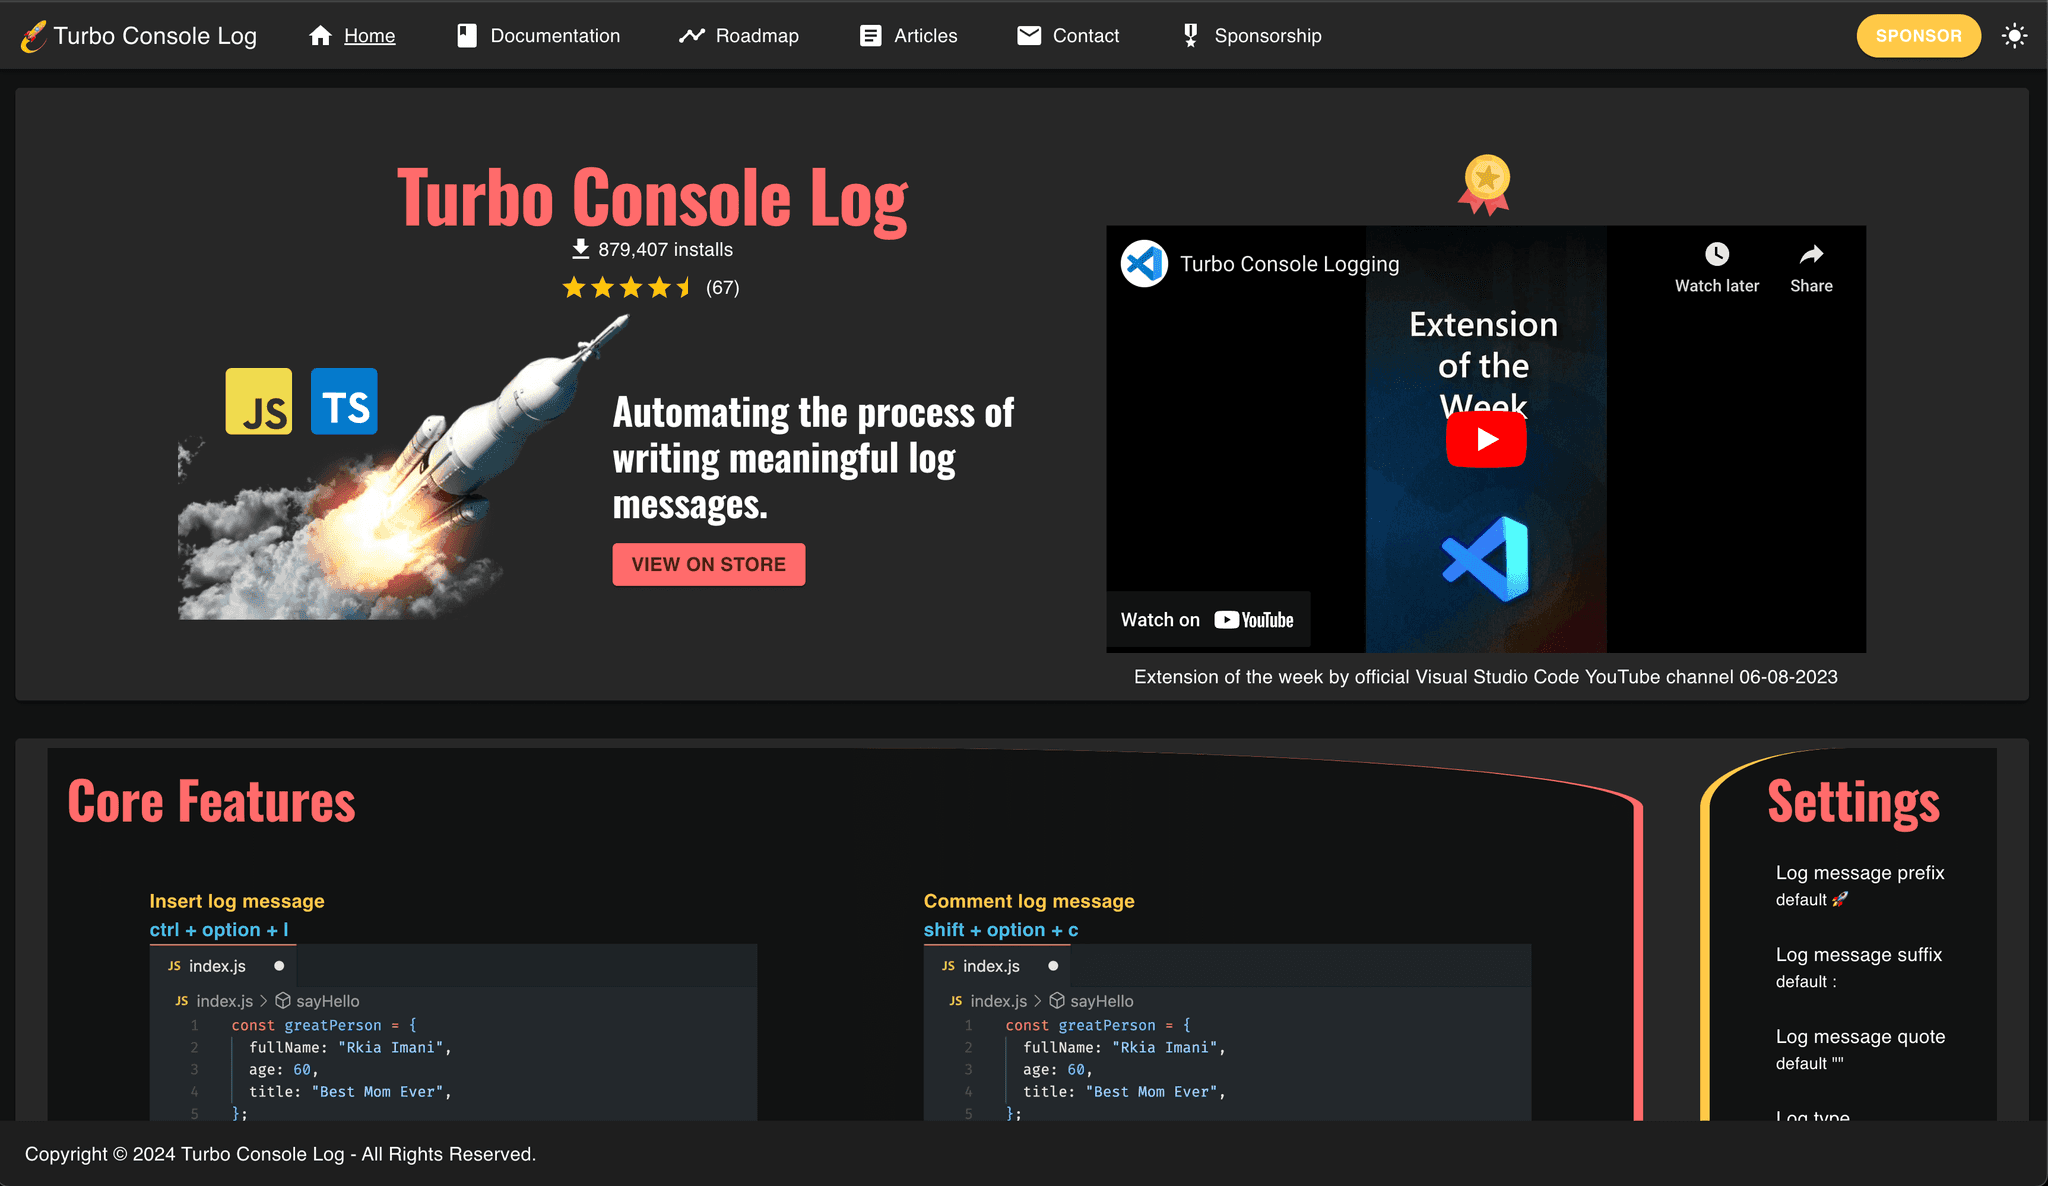Click the VS Code logo in video

click(1145, 263)
